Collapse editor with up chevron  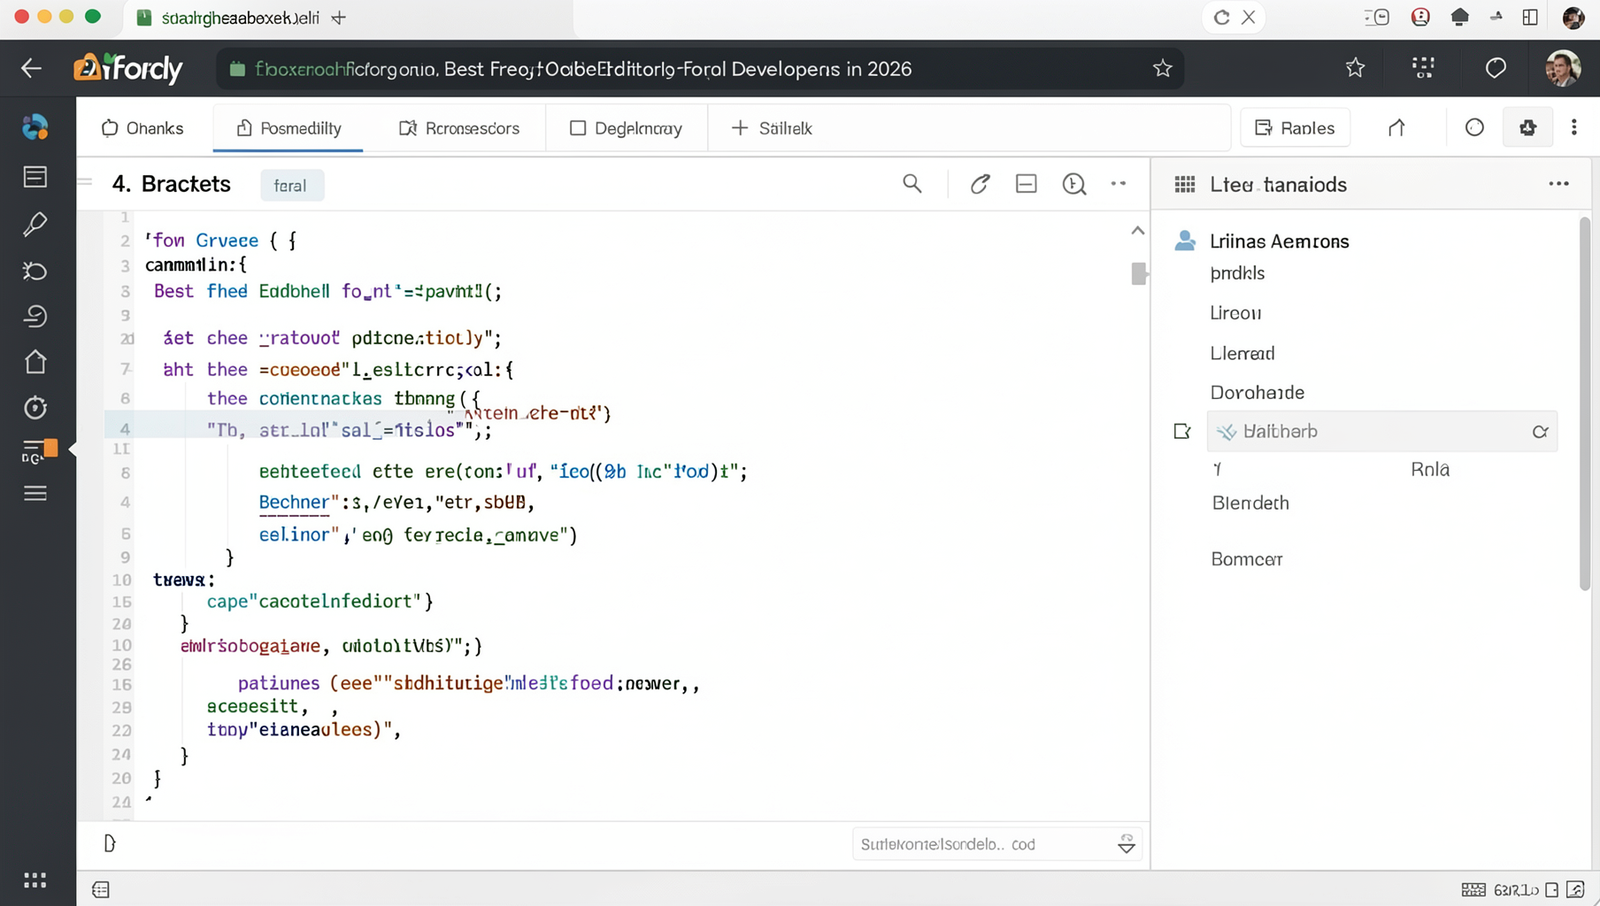(1138, 231)
